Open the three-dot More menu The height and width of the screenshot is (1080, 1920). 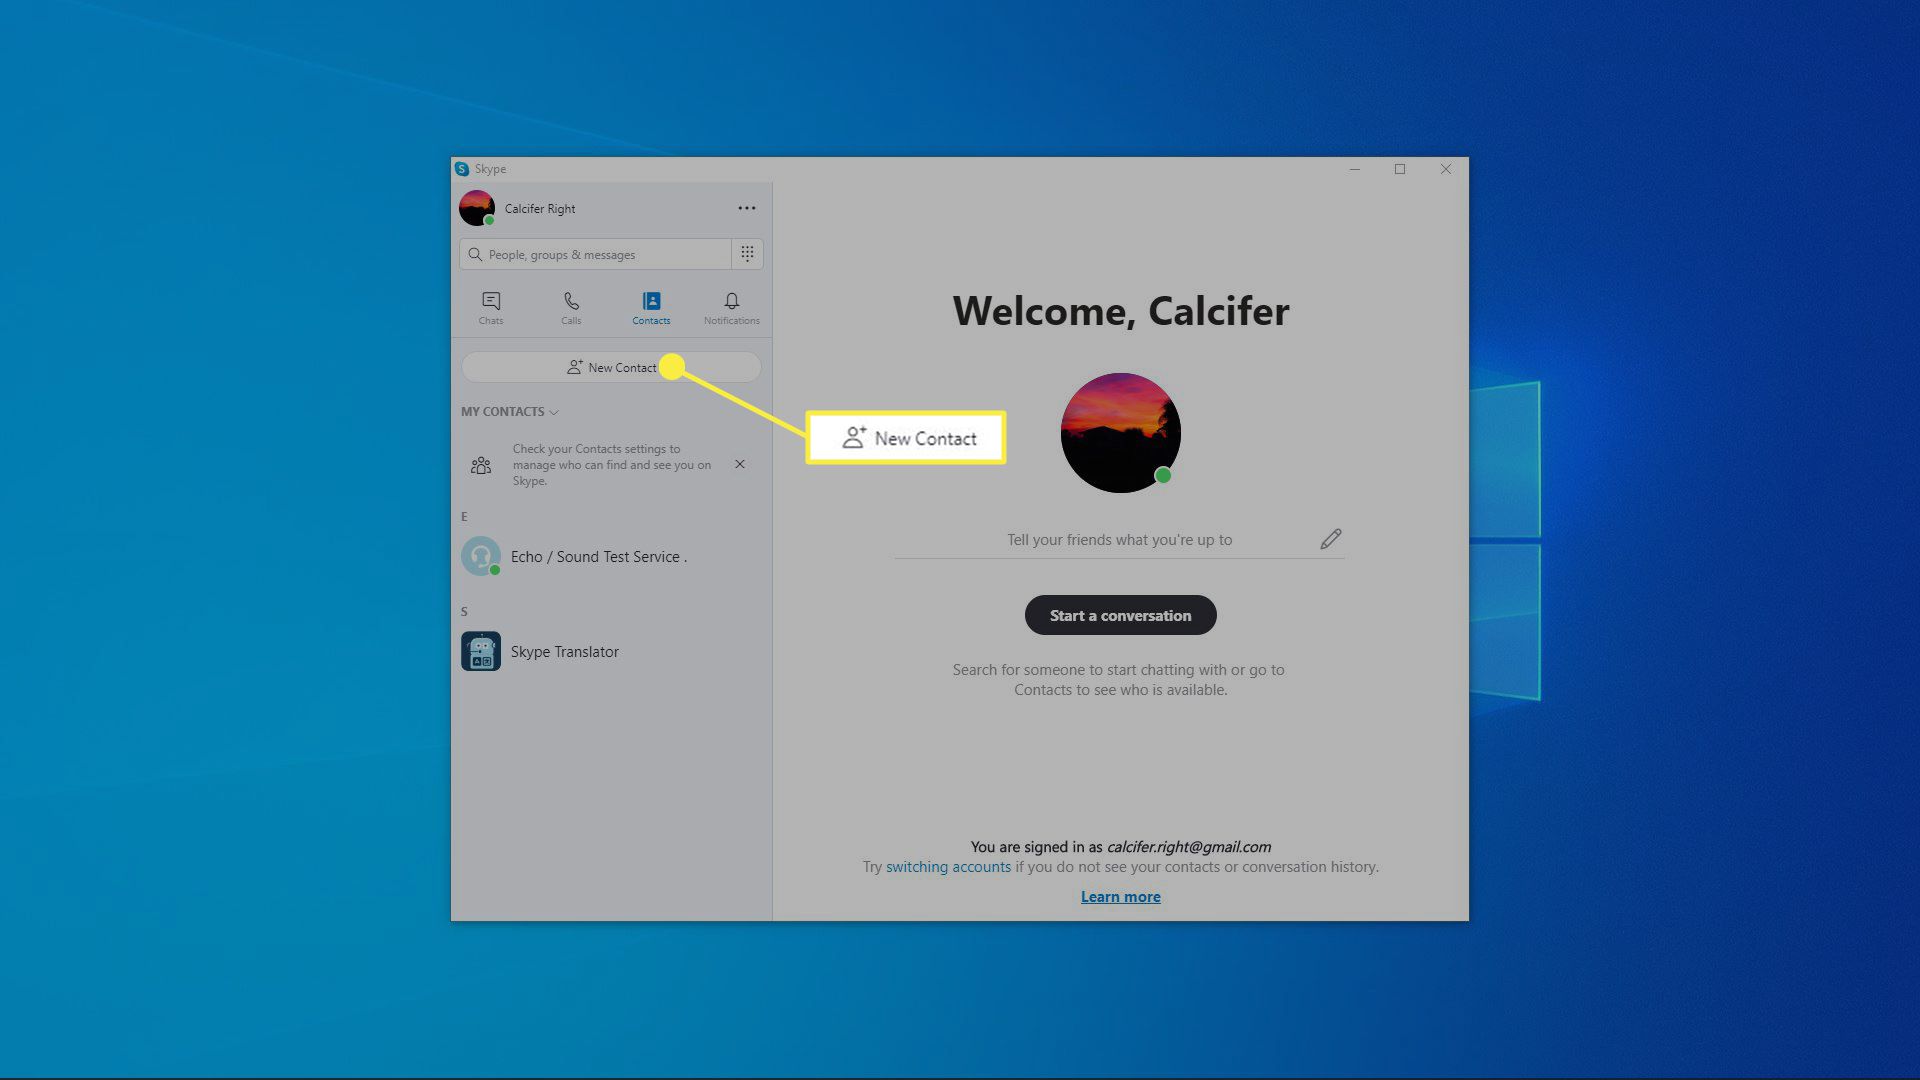point(746,208)
